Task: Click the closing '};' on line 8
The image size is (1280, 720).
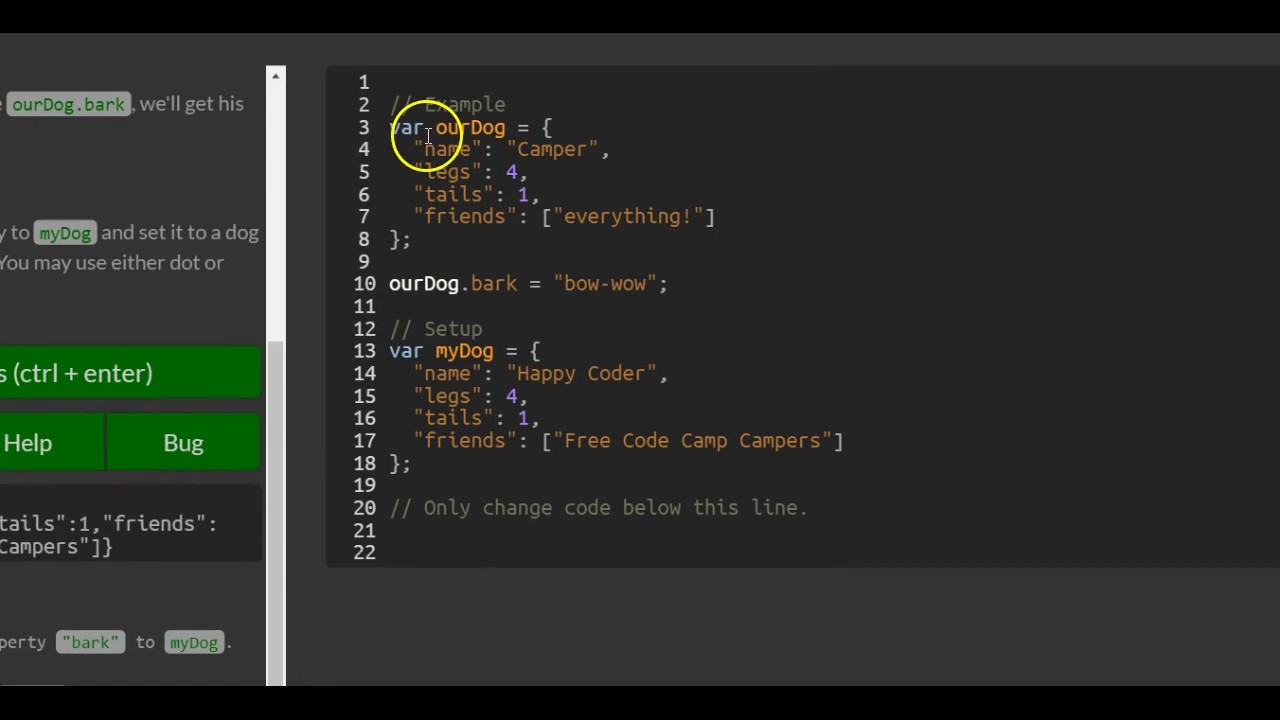Action: tap(399, 240)
